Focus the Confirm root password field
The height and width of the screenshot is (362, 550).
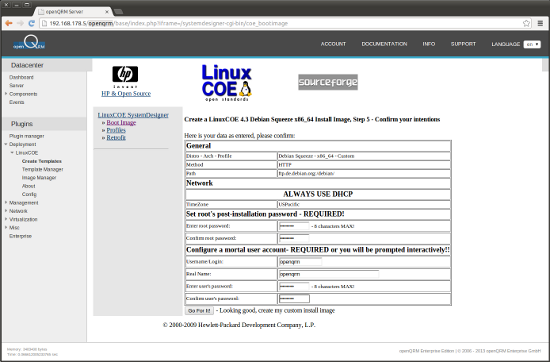[294, 238]
